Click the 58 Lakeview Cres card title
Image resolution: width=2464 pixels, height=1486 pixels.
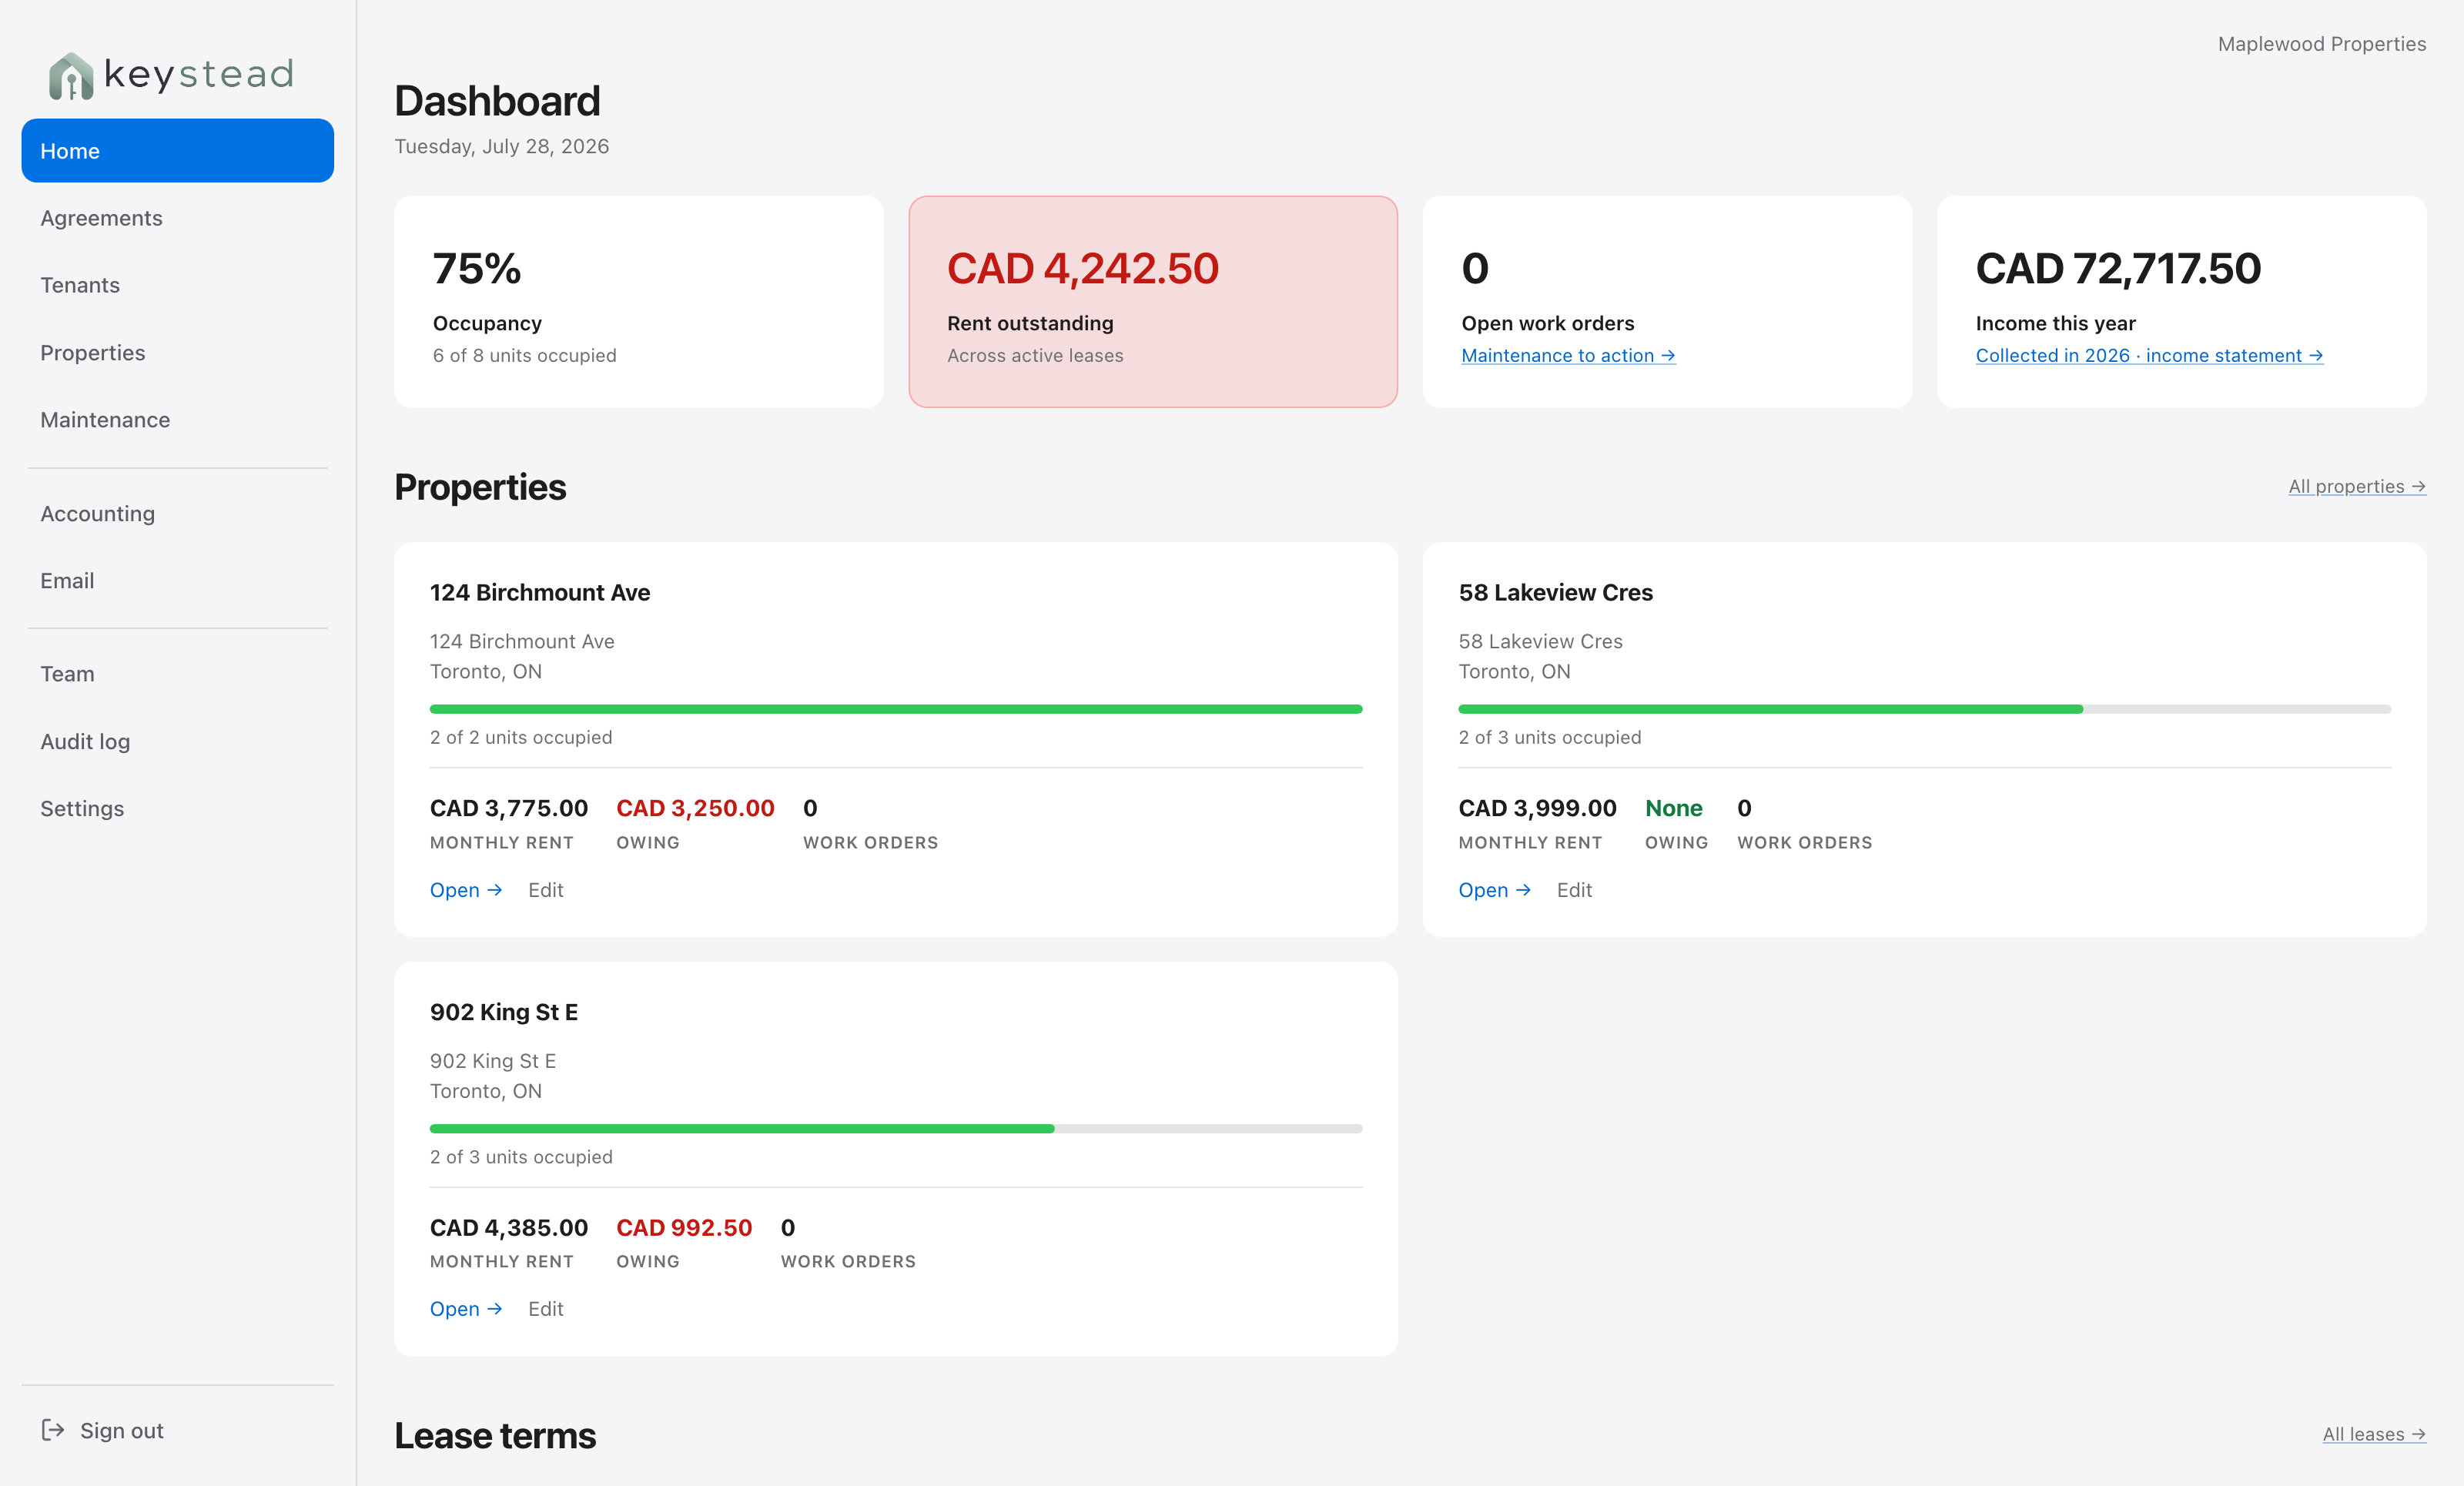coord(1555,592)
